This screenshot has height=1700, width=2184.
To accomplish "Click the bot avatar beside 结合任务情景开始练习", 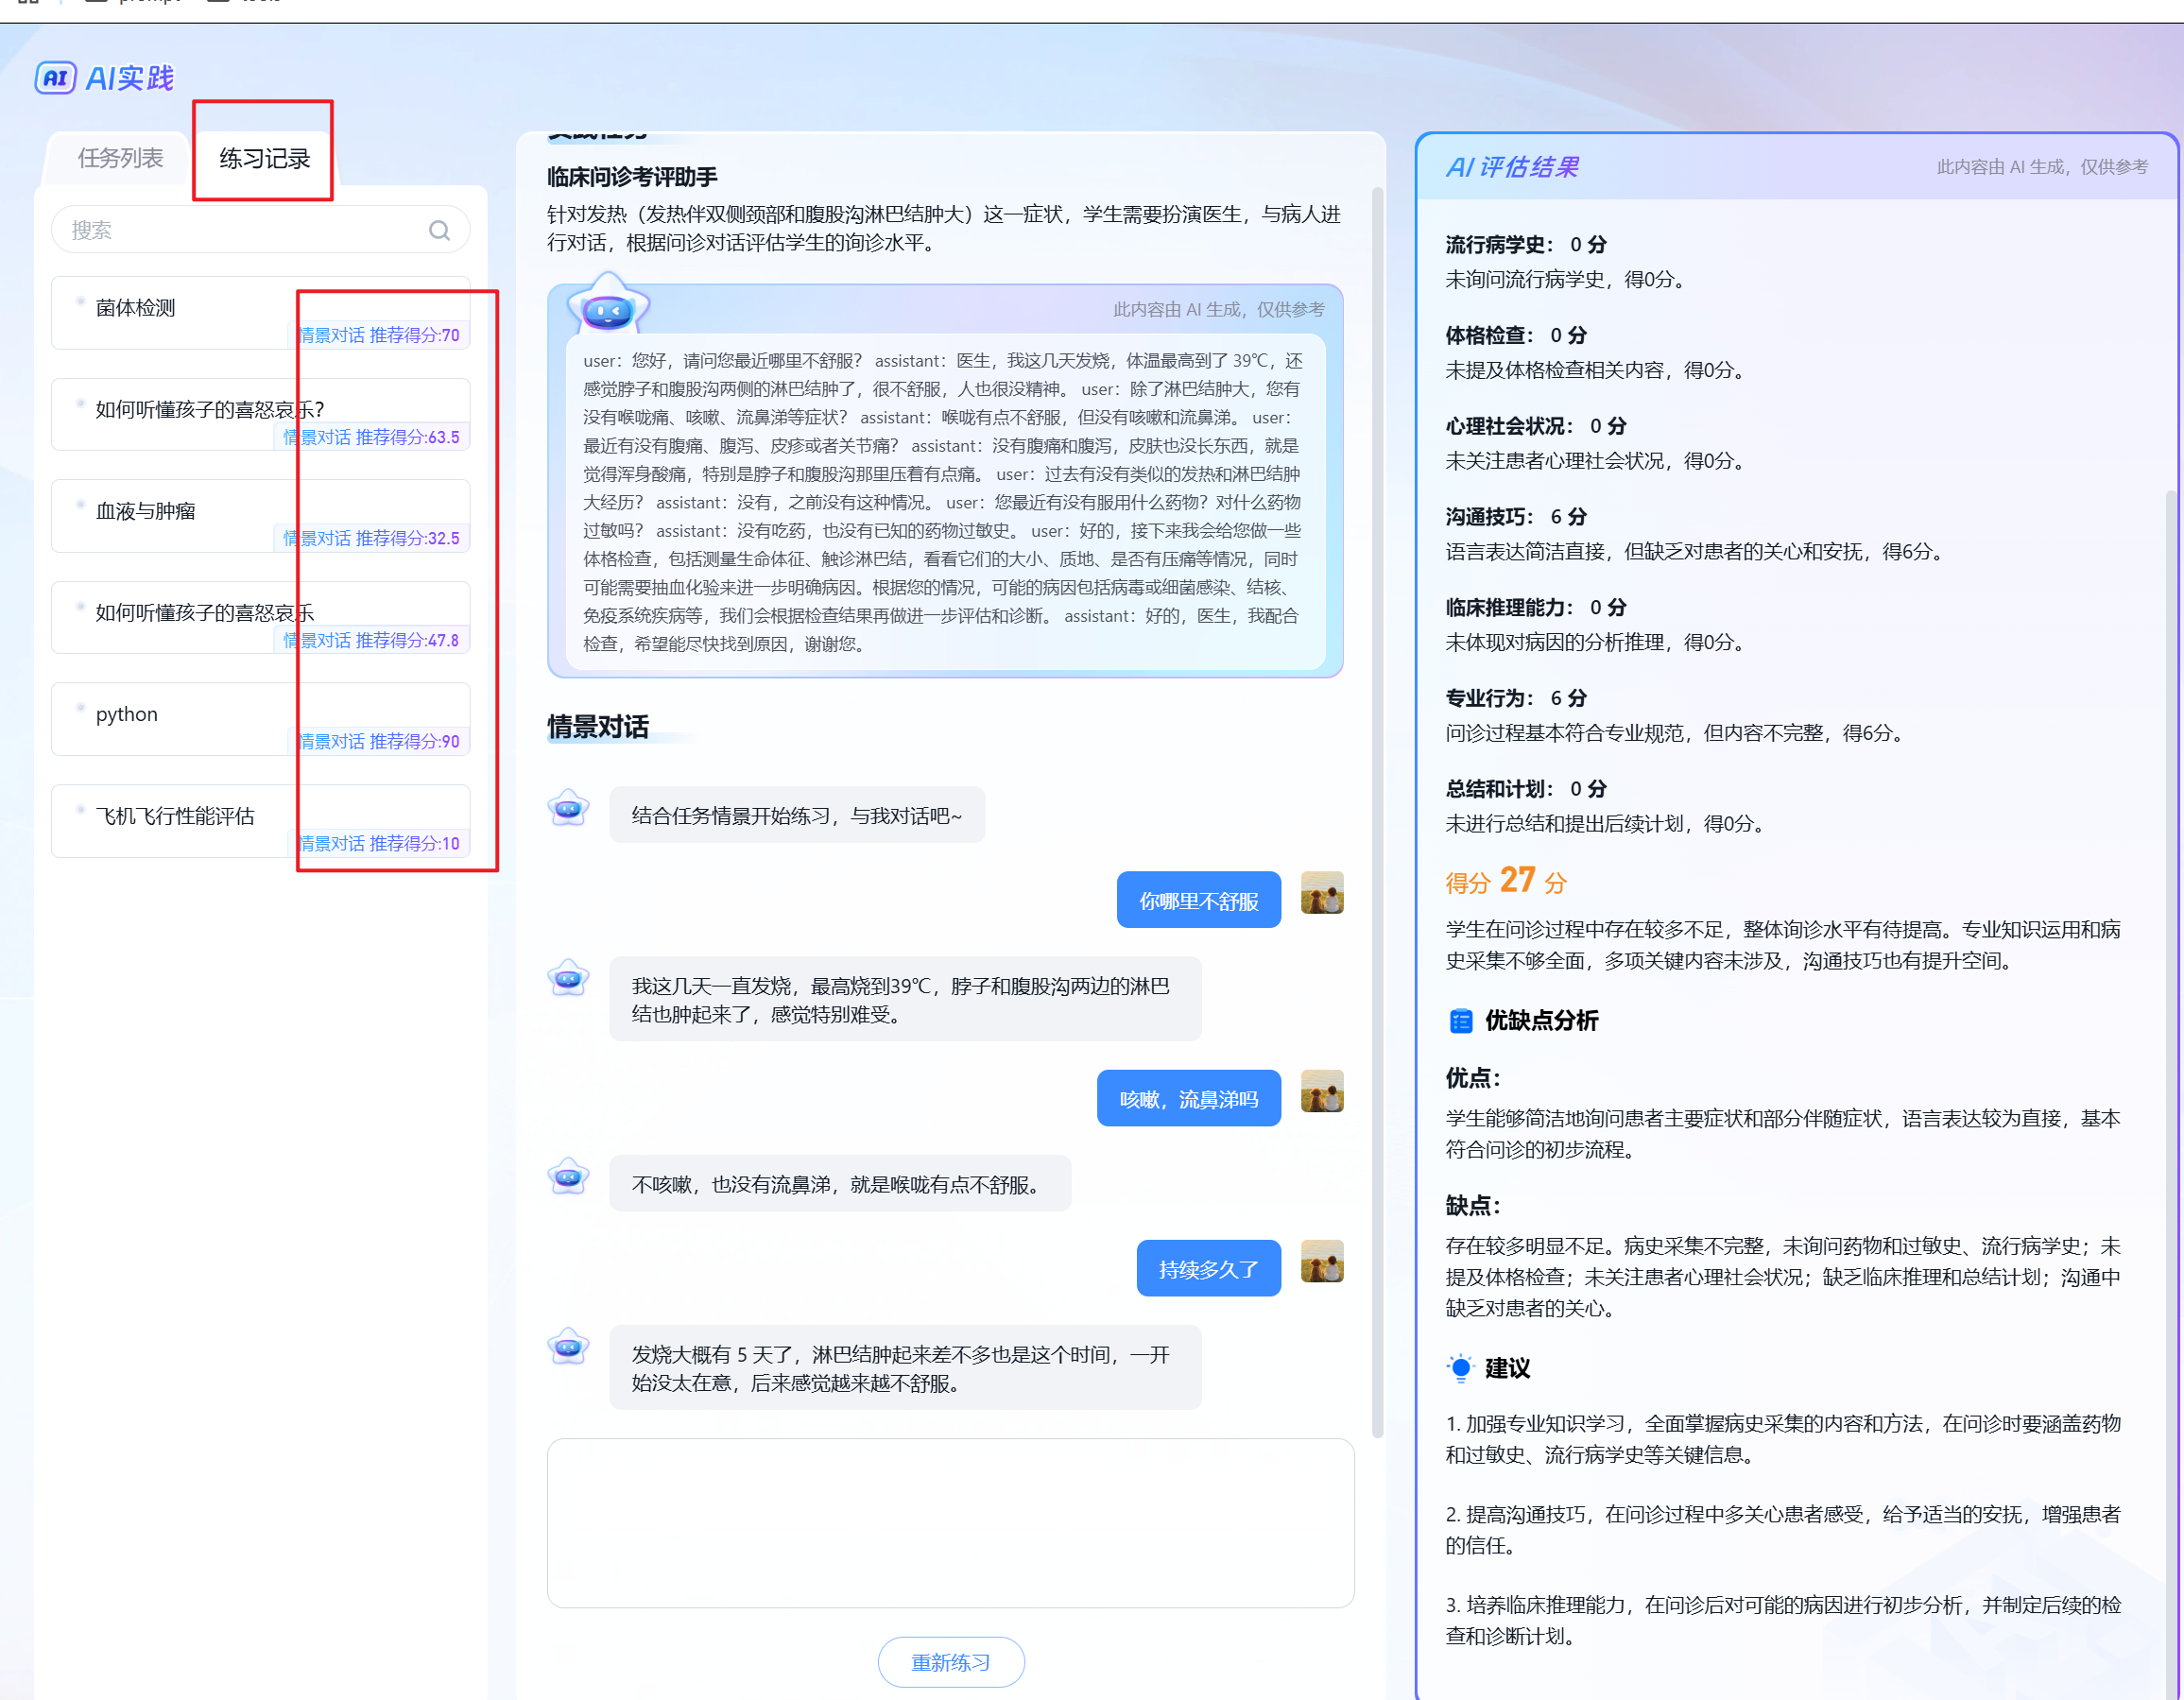I will click(568, 808).
